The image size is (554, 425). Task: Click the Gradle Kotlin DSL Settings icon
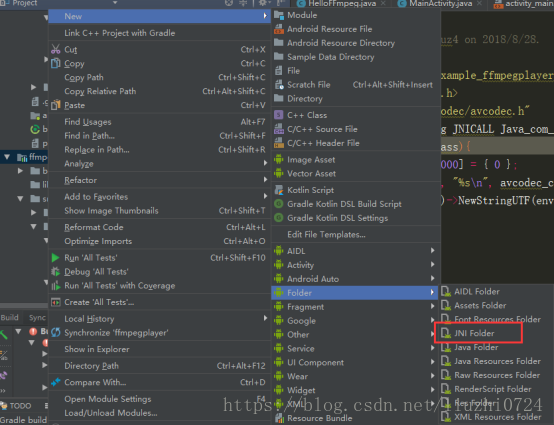(x=279, y=218)
